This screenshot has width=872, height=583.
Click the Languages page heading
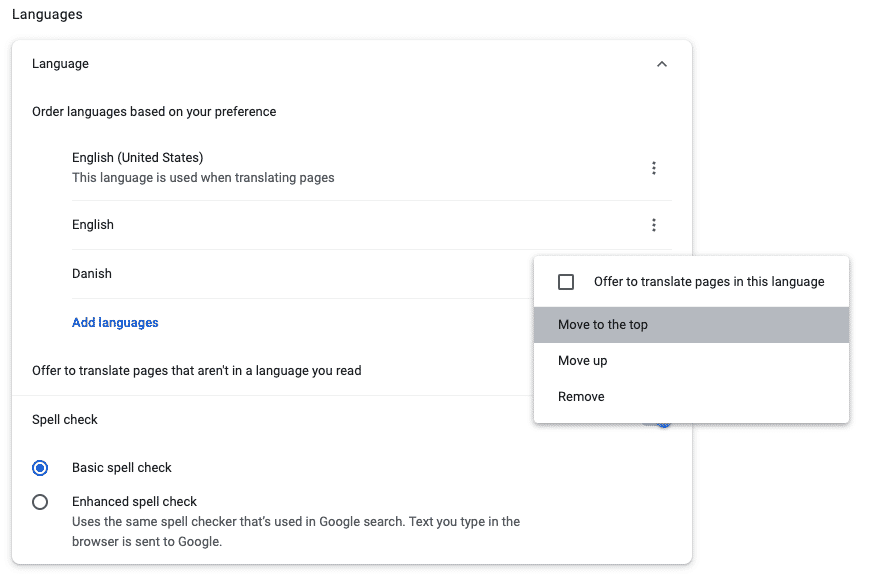(47, 14)
